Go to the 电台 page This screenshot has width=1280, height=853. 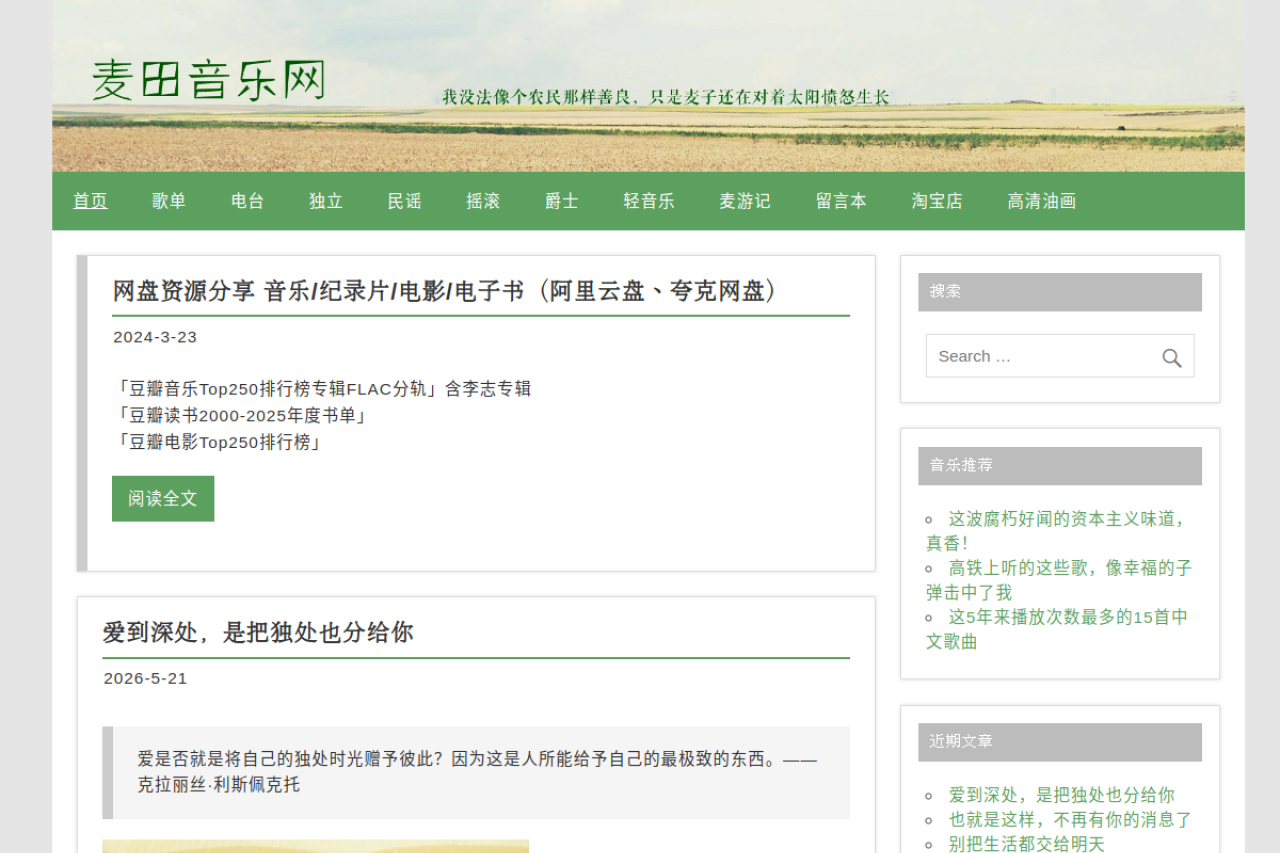pyautogui.click(x=248, y=201)
